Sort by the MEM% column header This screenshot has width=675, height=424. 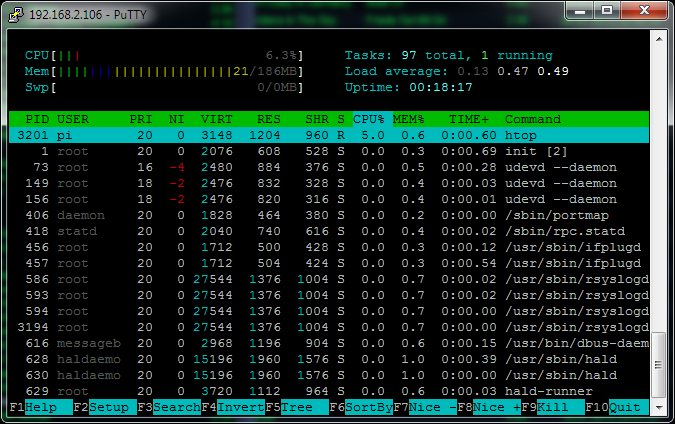click(410, 119)
